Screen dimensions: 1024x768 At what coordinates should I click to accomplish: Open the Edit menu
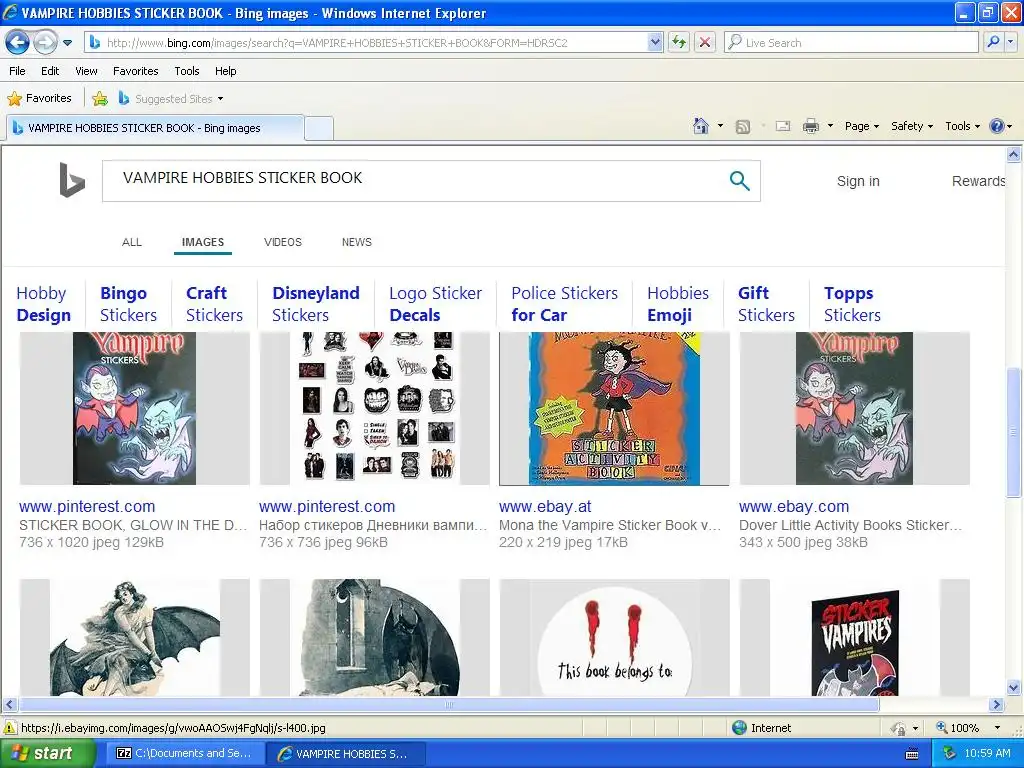click(x=50, y=71)
